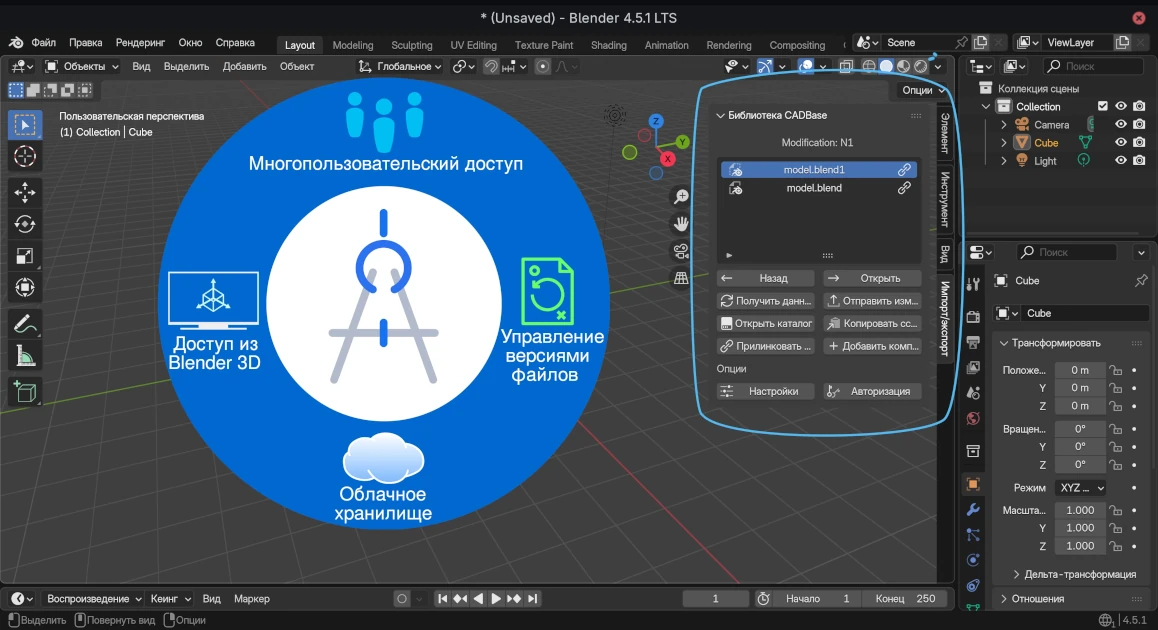Screen dimensions: 1158x630
Task: Toggle the Collection checkbox in the outliner
Action: [x=1103, y=106]
